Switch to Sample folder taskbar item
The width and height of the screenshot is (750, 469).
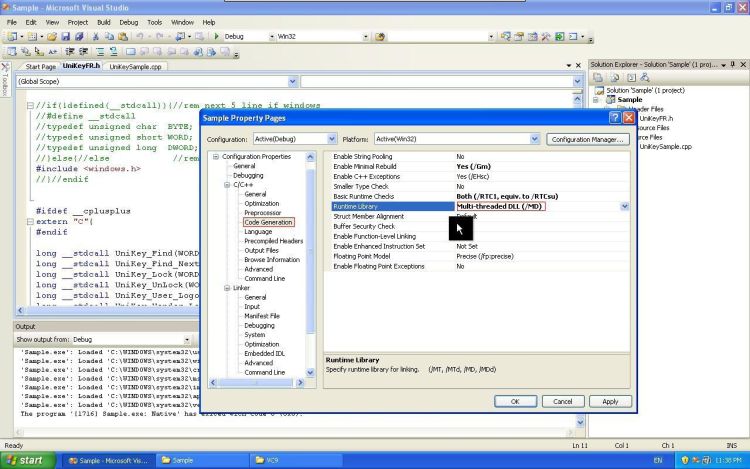pos(202,460)
